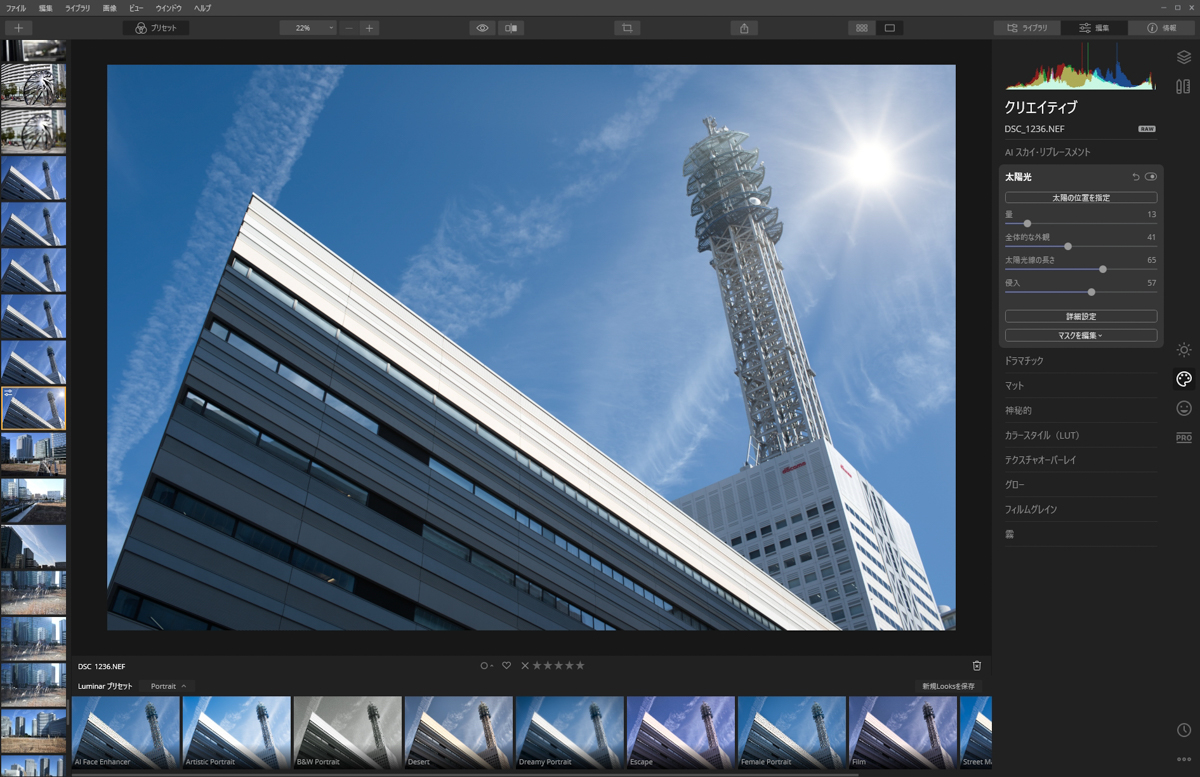Apply the Dreamy Portrait look thumbnail

click(570, 733)
